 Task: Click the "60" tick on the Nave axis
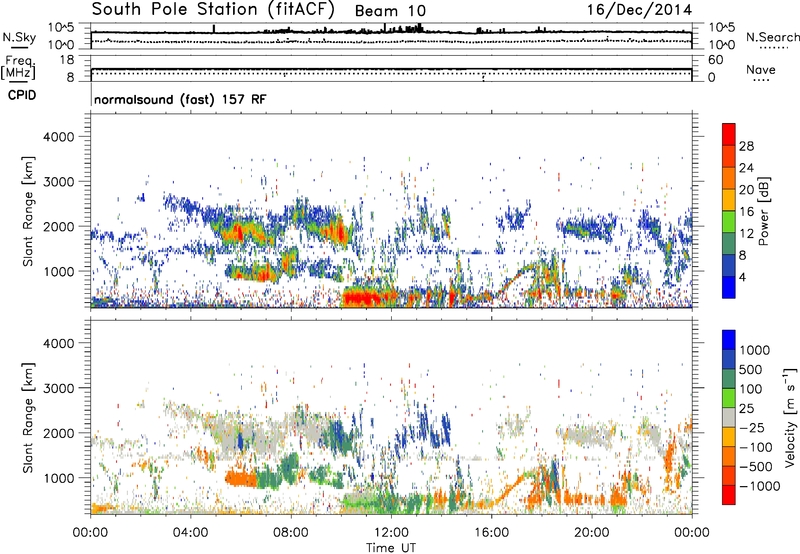click(715, 60)
